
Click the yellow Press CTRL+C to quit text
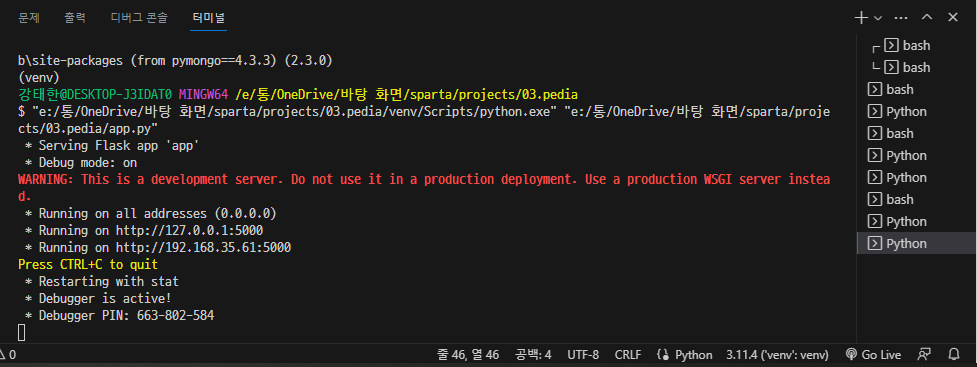pyautogui.click(x=88, y=264)
